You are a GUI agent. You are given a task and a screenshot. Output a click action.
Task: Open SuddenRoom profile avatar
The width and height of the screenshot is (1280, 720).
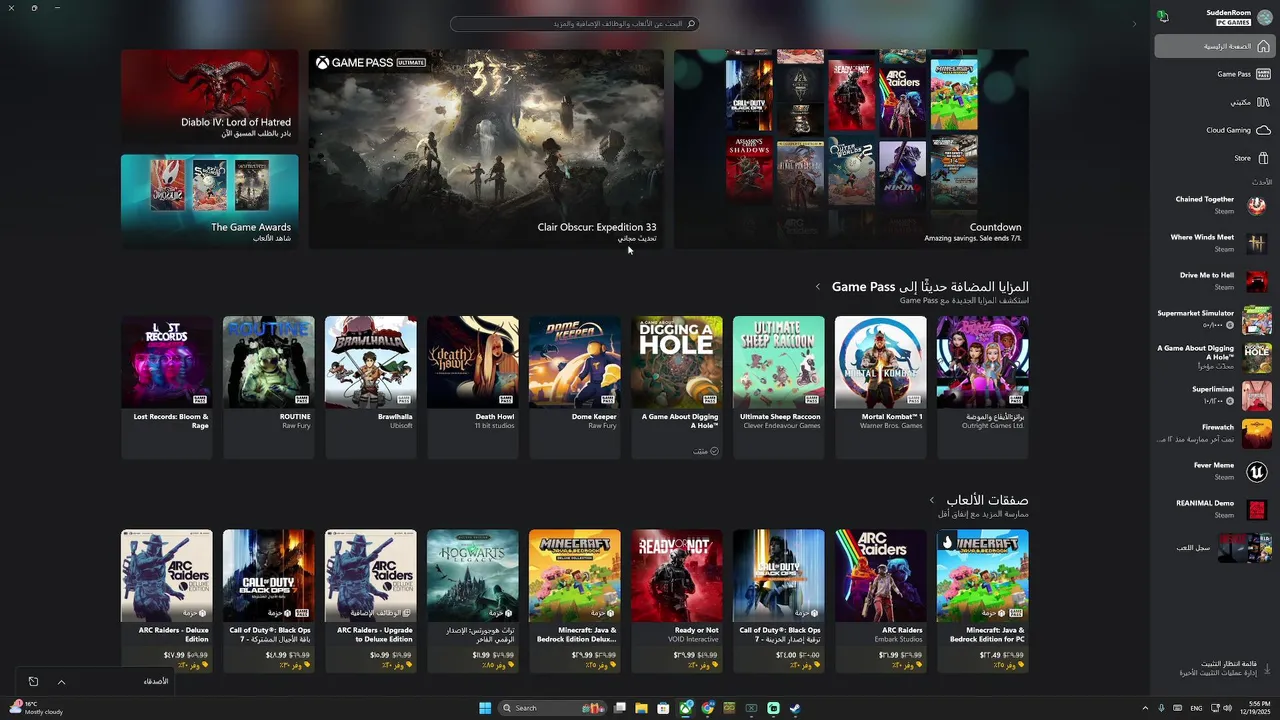[x=1263, y=17]
